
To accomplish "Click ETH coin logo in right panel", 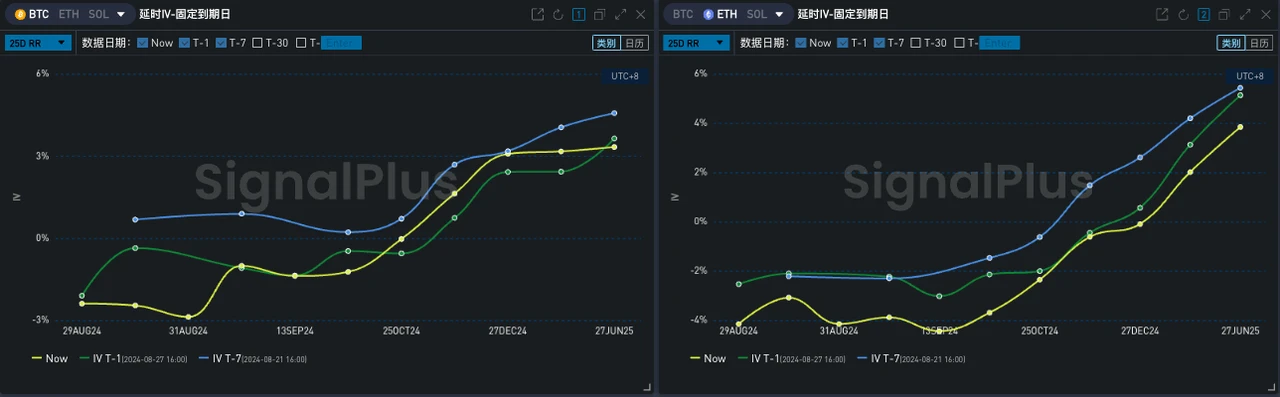I will (x=709, y=14).
